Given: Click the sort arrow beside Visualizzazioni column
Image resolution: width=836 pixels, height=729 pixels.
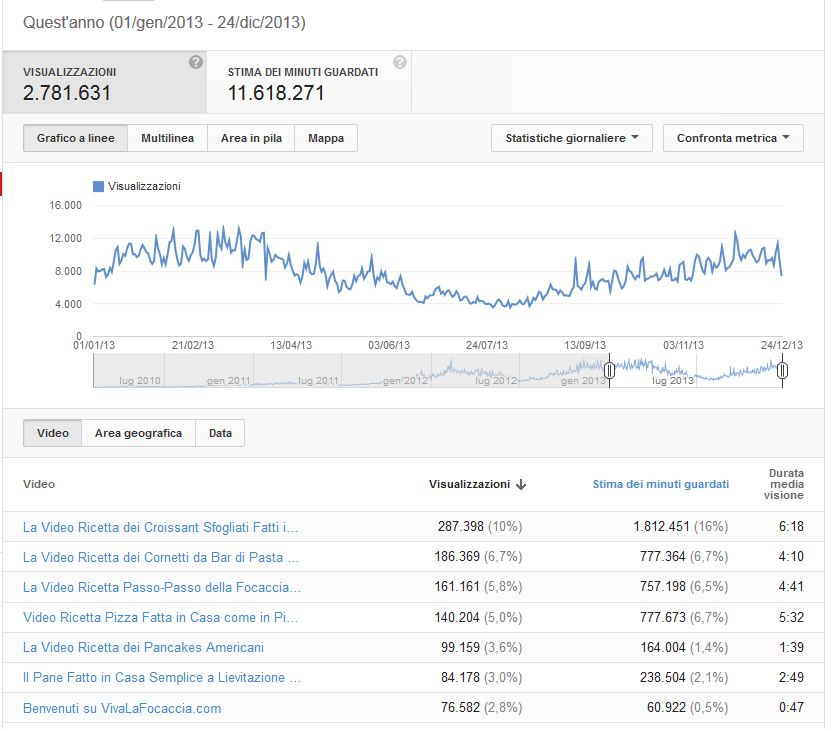Looking at the screenshot, I should pyautogui.click(x=521, y=484).
